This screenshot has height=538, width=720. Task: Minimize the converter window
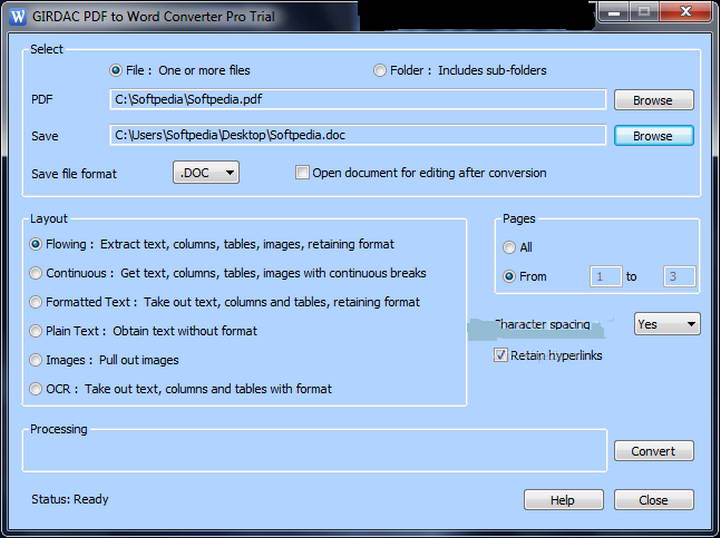tap(613, 11)
